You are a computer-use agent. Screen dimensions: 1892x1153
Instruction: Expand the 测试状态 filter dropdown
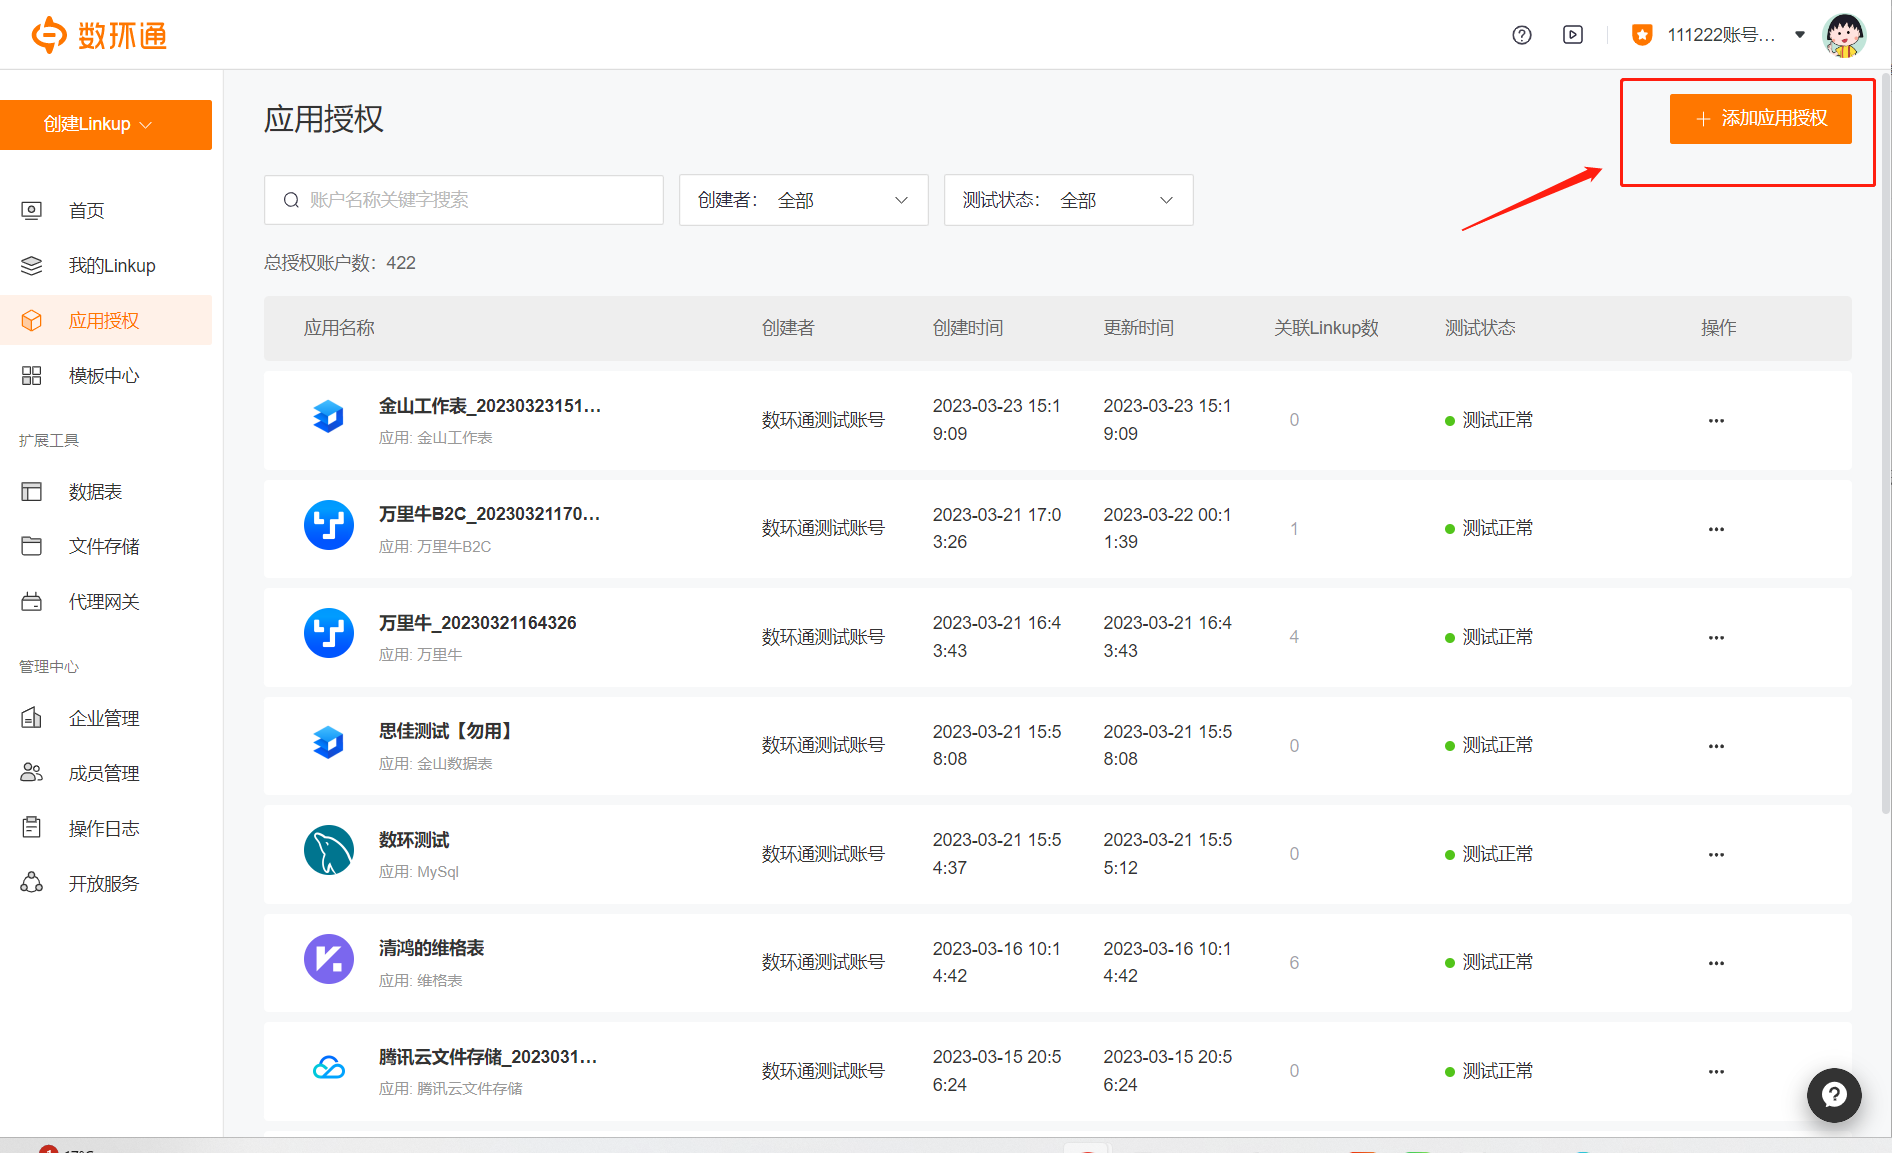[1067, 200]
